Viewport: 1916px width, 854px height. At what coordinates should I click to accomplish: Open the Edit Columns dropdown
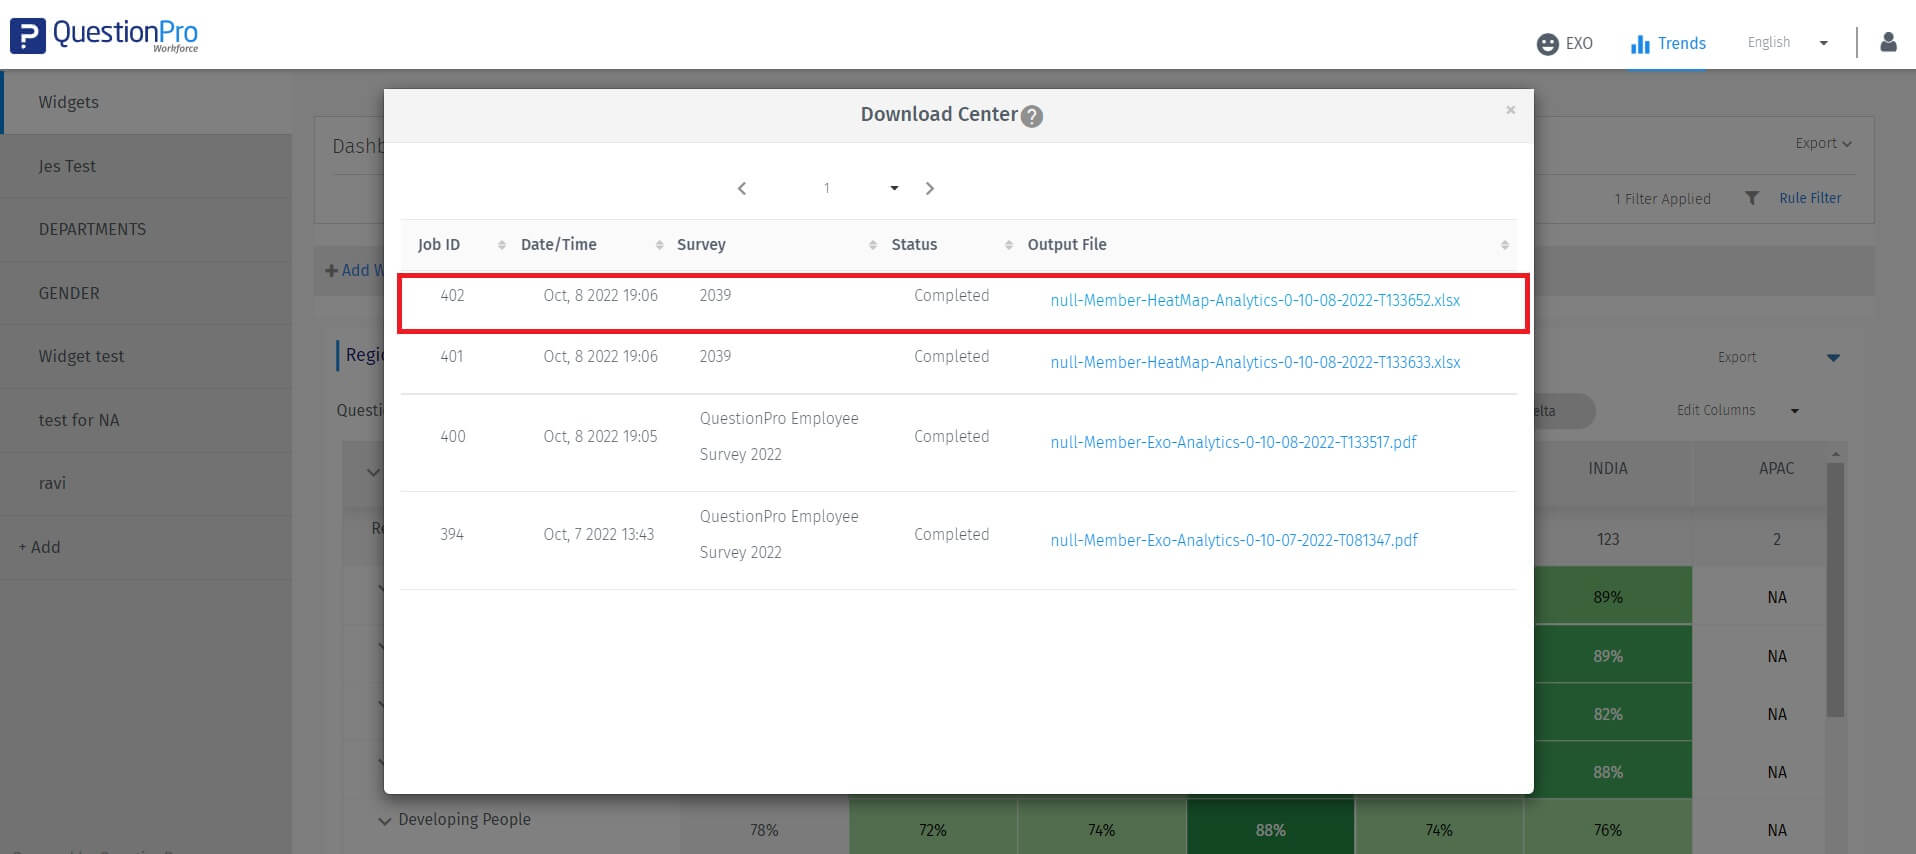pos(1738,410)
